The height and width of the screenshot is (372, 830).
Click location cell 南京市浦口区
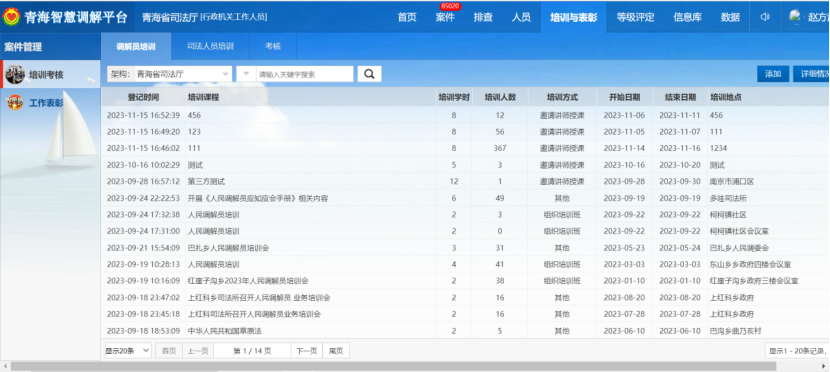coord(732,182)
